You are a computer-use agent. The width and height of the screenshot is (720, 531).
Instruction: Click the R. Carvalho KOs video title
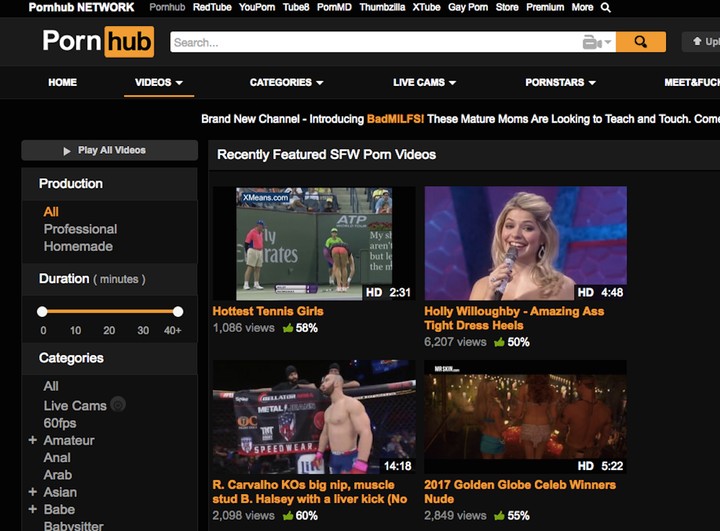point(309,491)
